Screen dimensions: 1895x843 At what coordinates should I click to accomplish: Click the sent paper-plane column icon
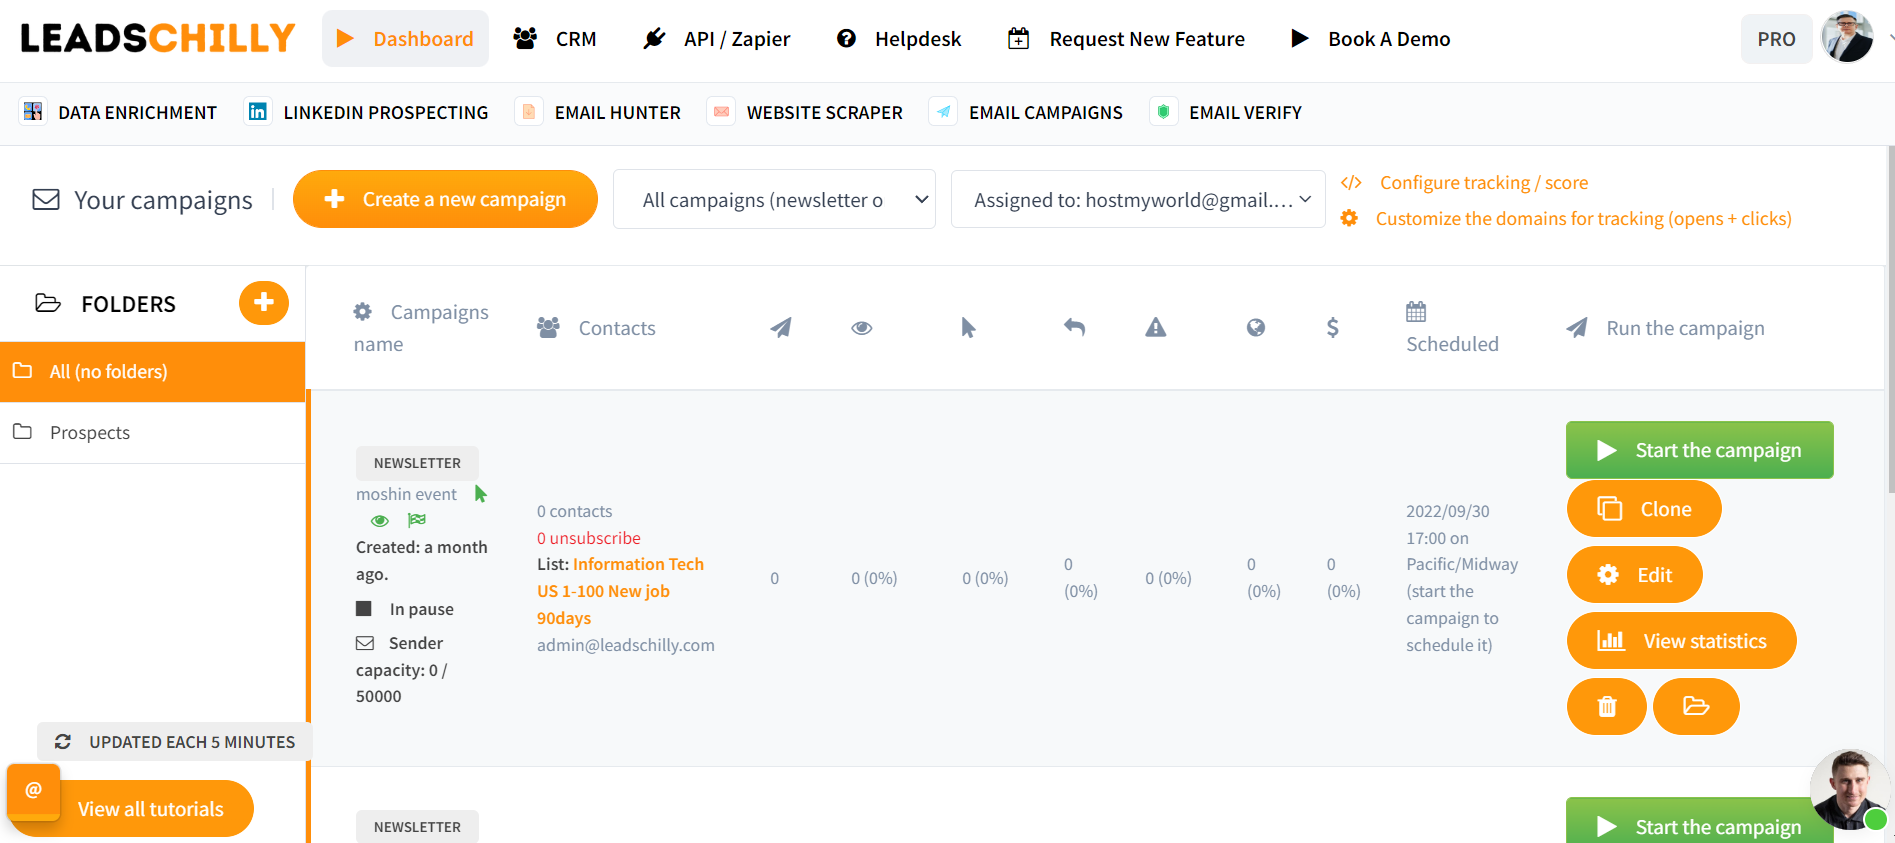pyautogui.click(x=781, y=327)
